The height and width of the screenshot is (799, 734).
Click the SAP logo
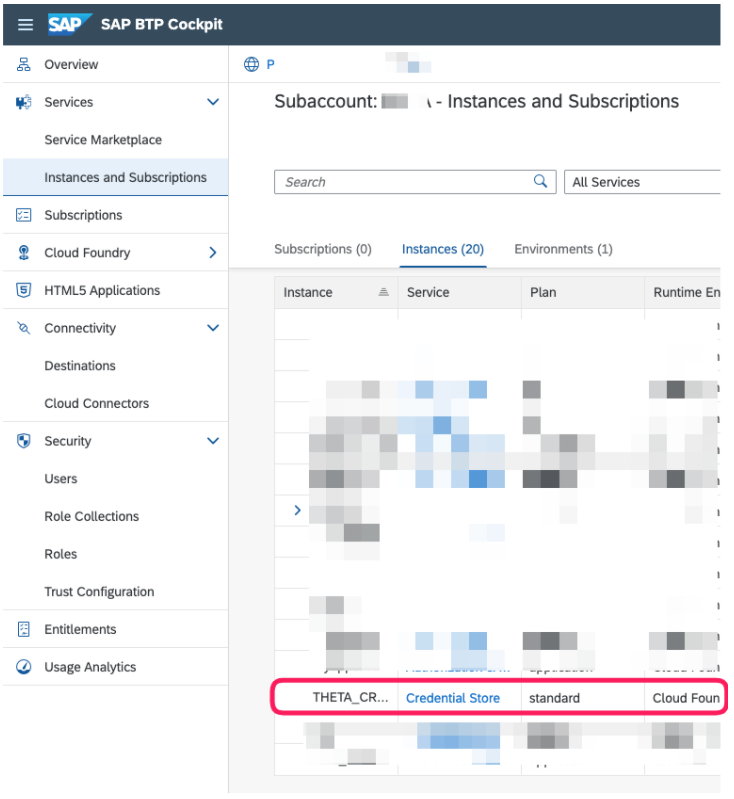(x=69, y=24)
